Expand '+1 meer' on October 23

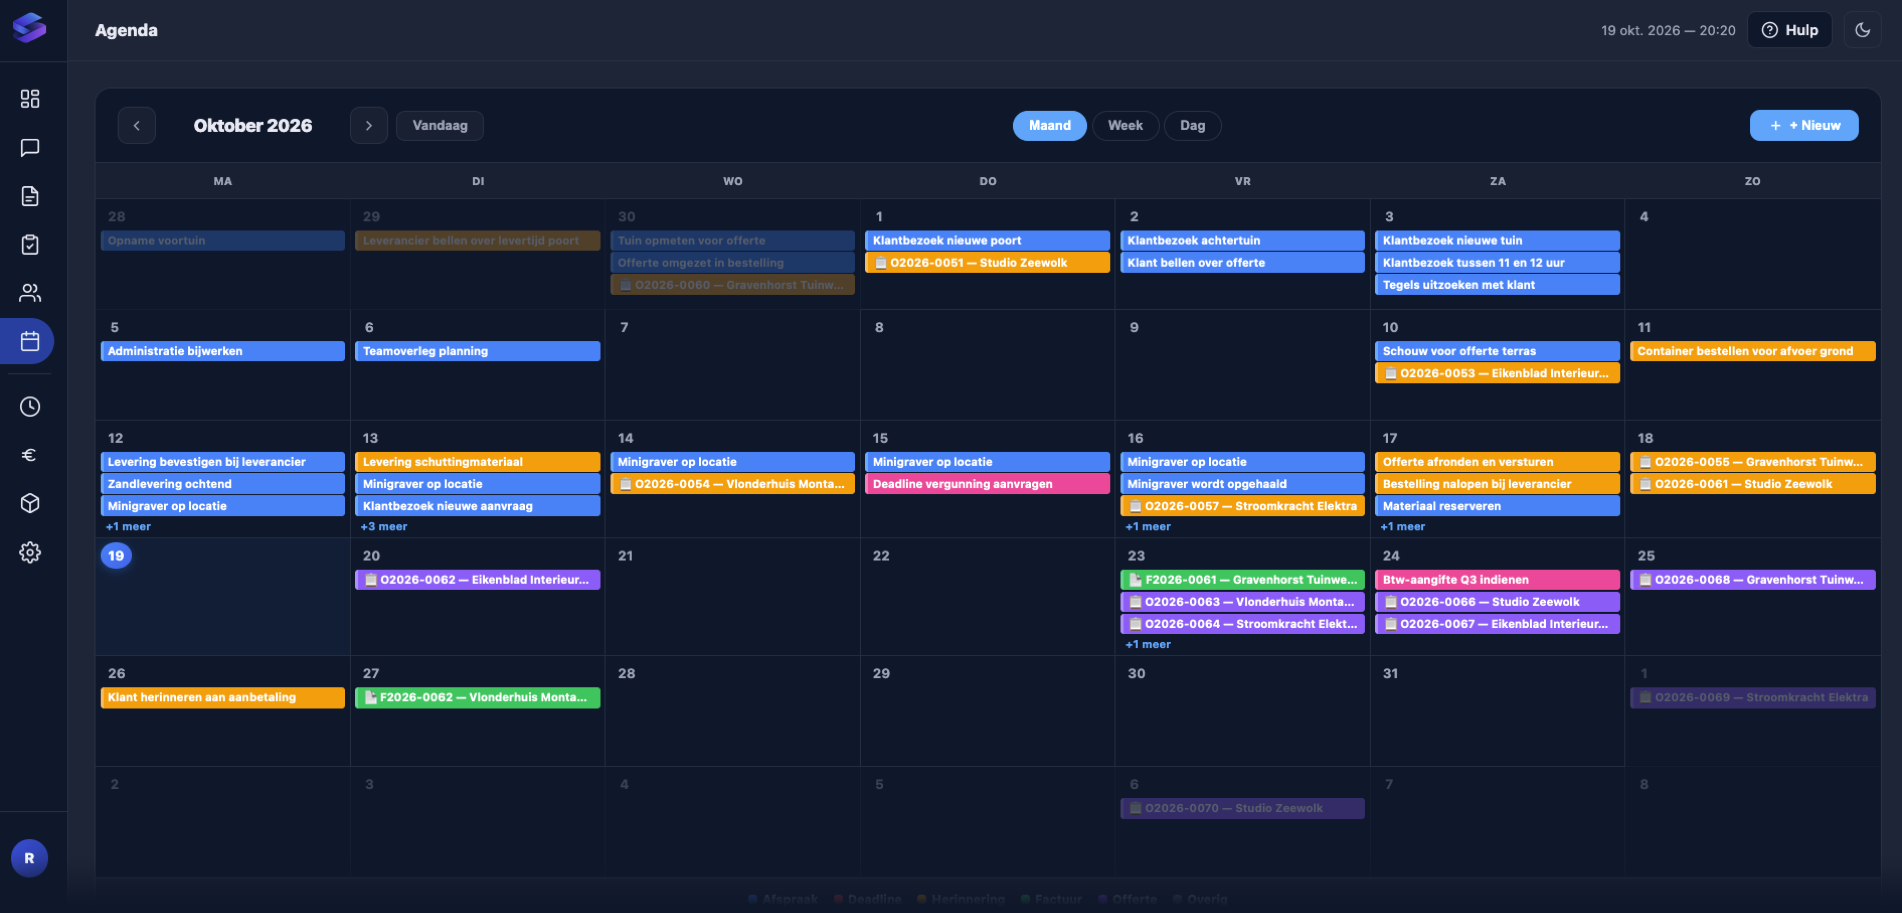coord(1148,645)
